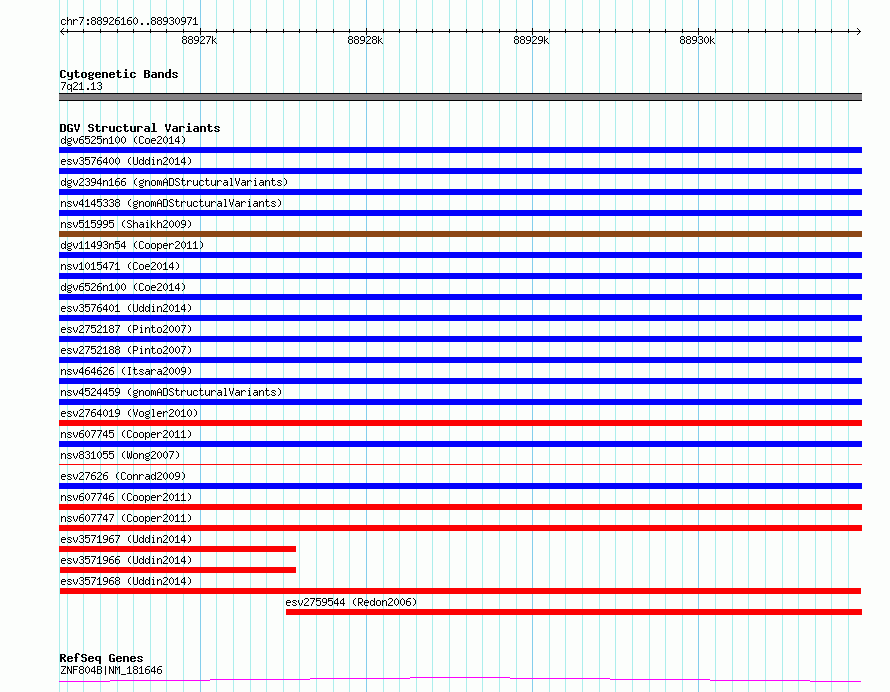Open nsv1015471 (Coe2014) variant

(120, 266)
